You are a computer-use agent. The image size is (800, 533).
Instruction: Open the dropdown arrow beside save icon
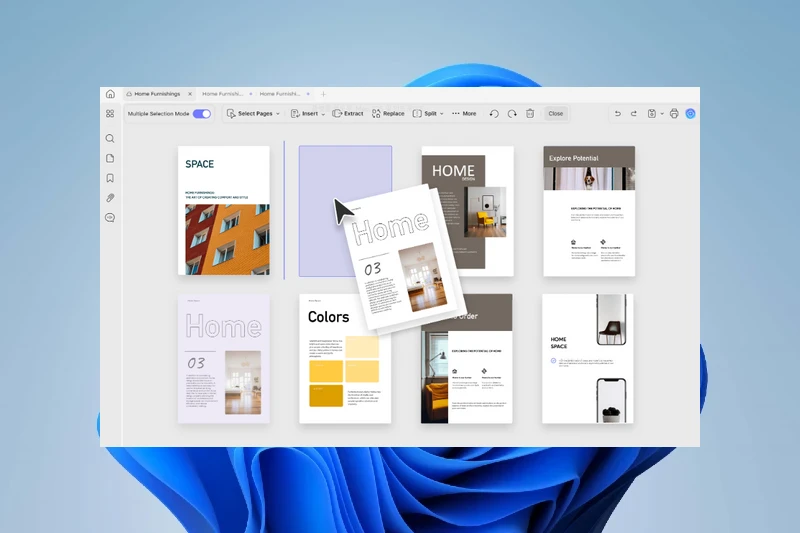[x=662, y=114]
